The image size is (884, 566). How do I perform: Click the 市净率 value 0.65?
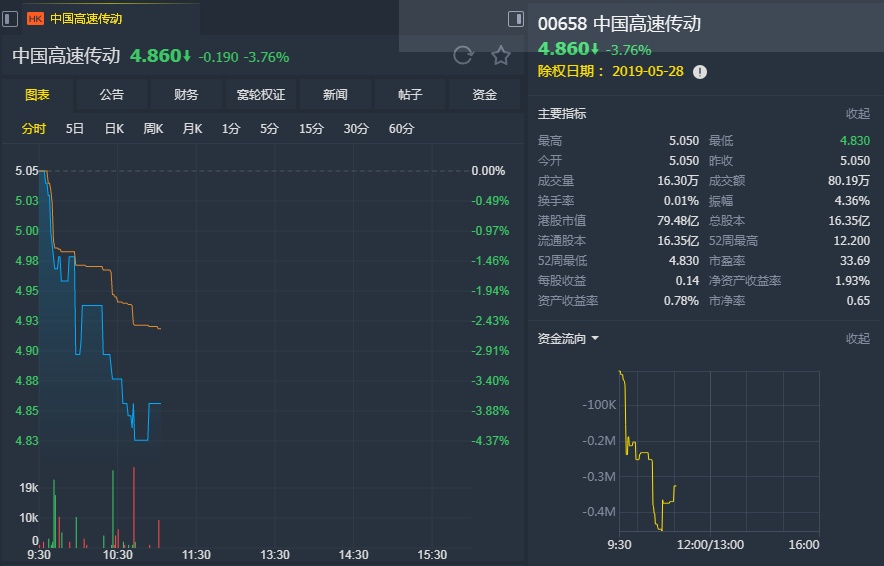tap(858, 300)
